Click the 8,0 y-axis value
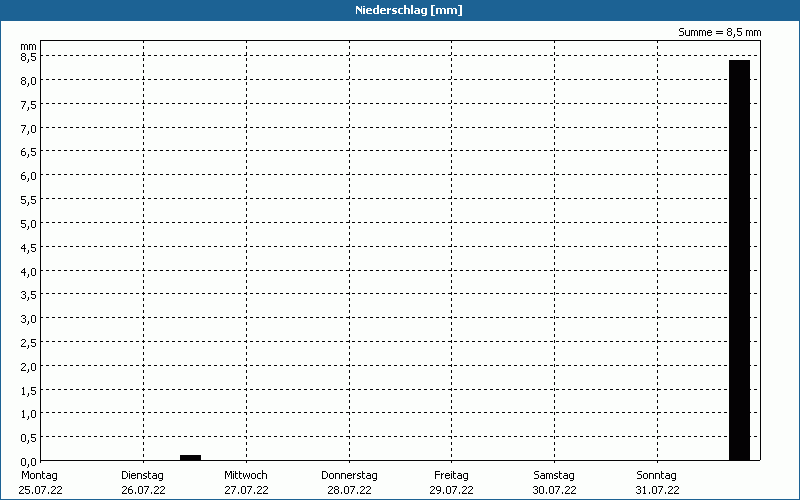Viewport: 800px width, 500px height. (x=29, y=81)
